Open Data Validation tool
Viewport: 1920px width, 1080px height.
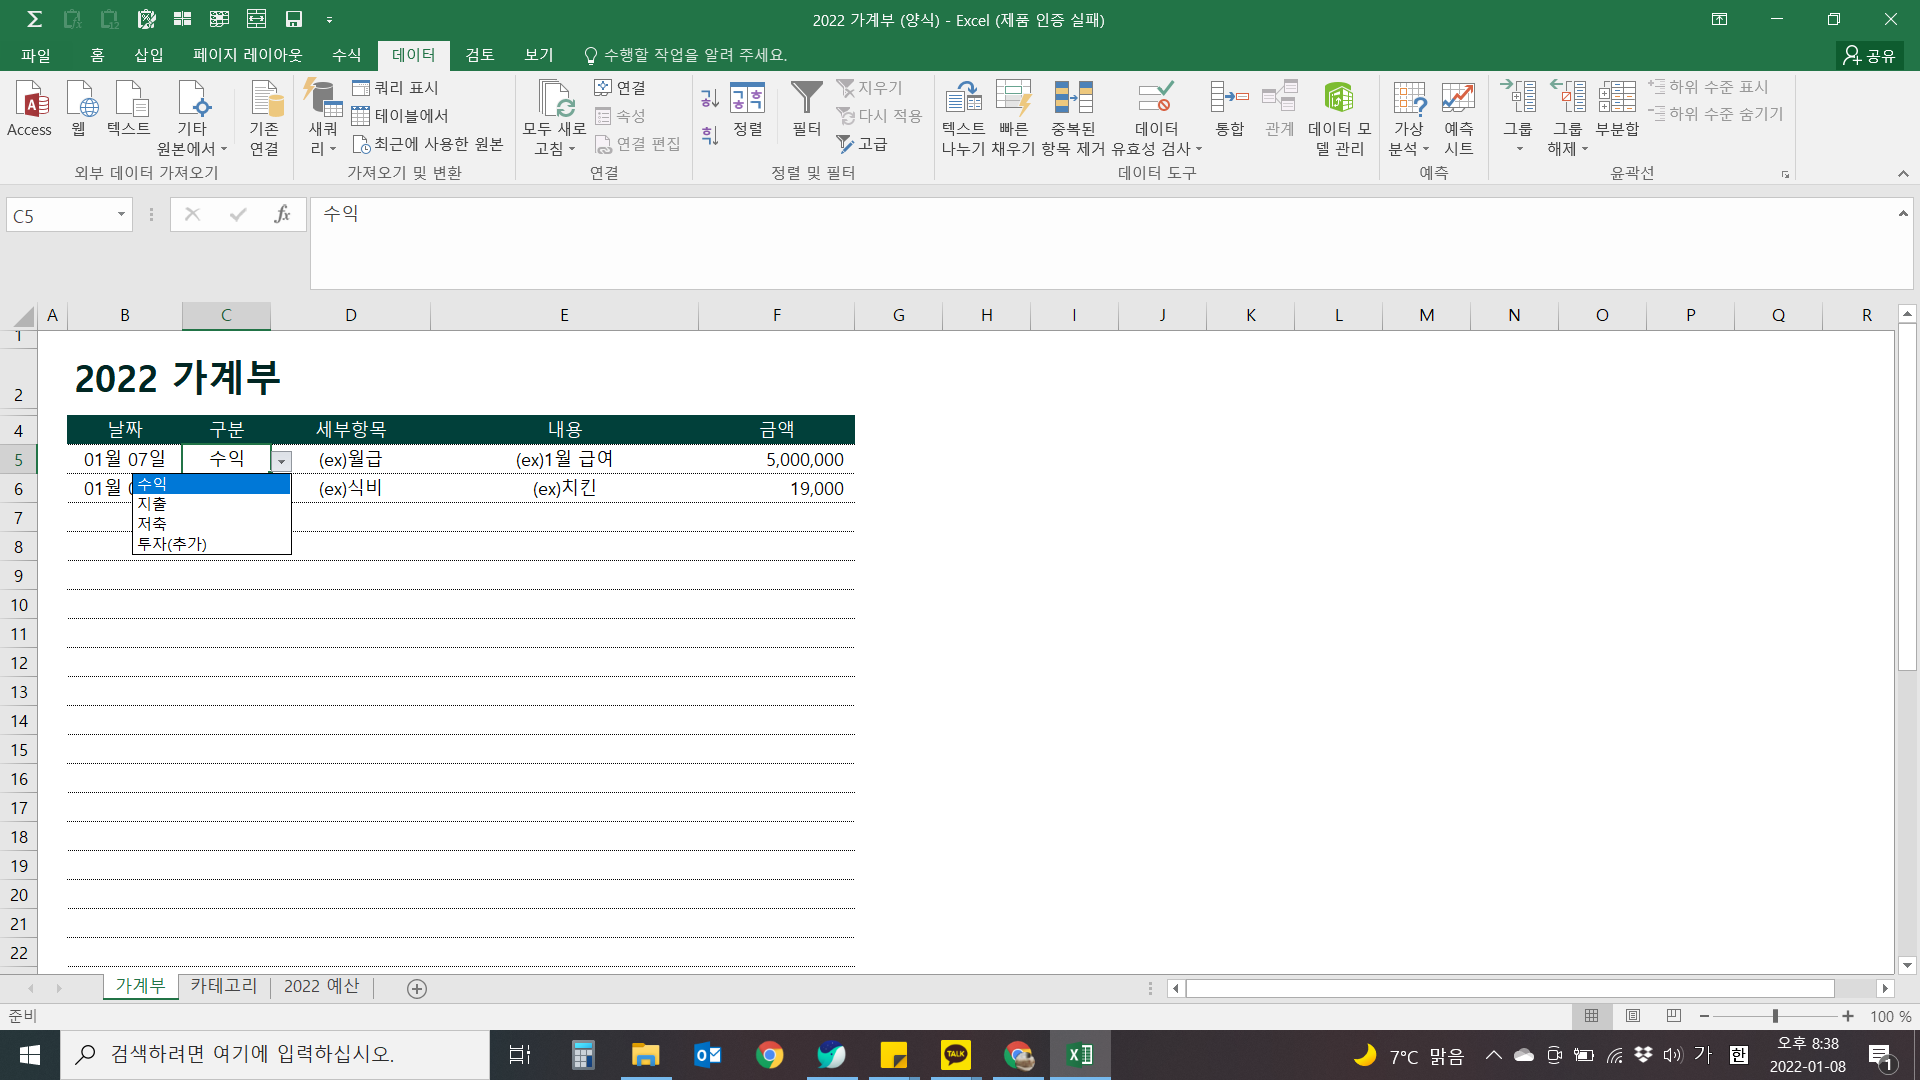click(x=1156, y=99)
